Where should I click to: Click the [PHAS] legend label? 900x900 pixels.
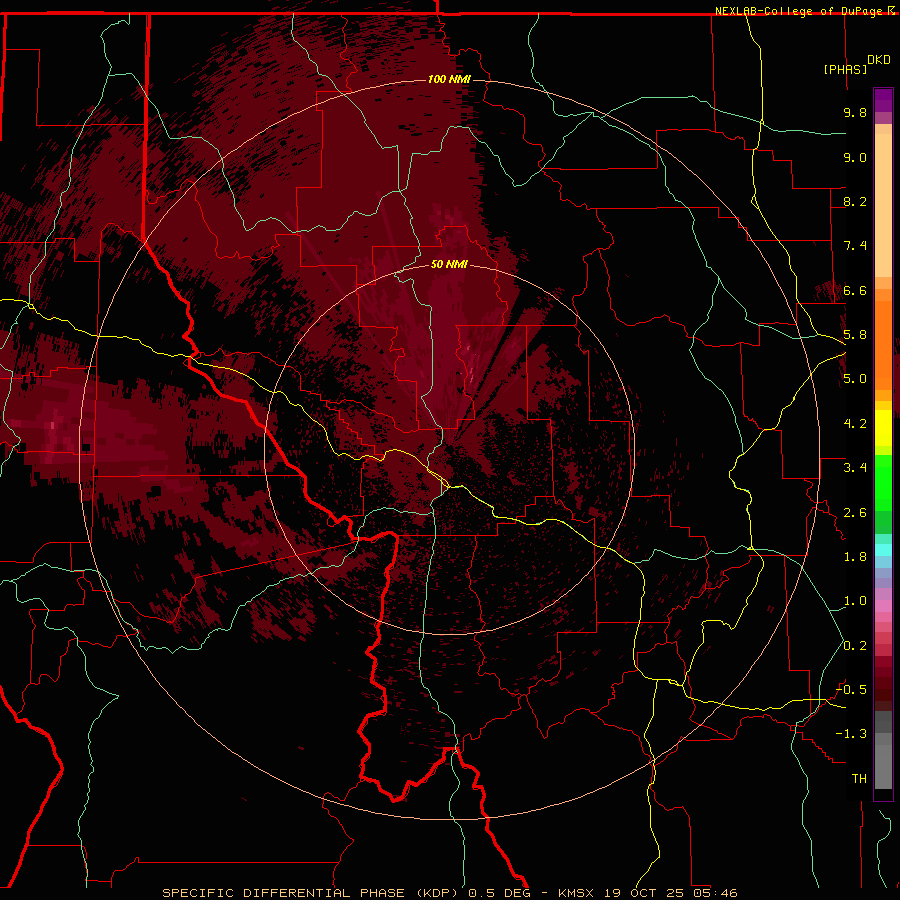pyautogui.click(x=845, y=69)
